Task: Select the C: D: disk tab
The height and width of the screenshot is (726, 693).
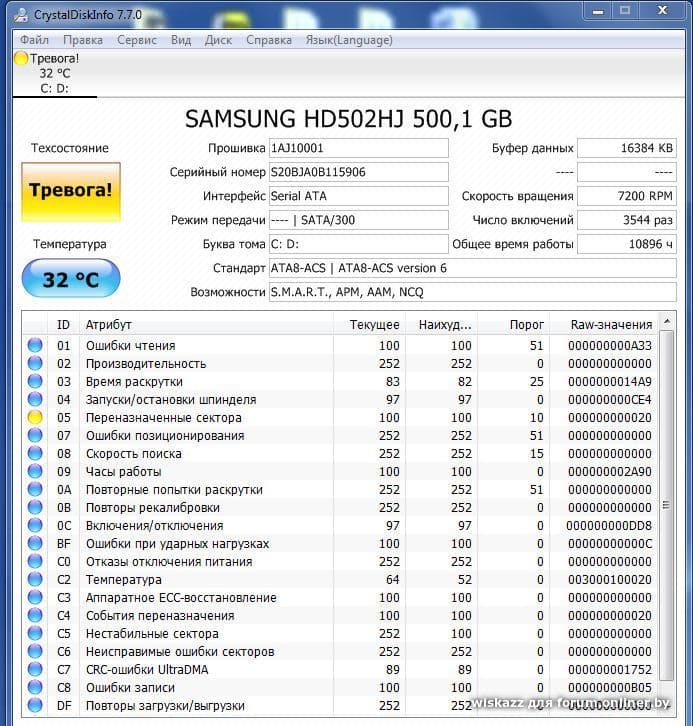Action: [x=55, y=74]
